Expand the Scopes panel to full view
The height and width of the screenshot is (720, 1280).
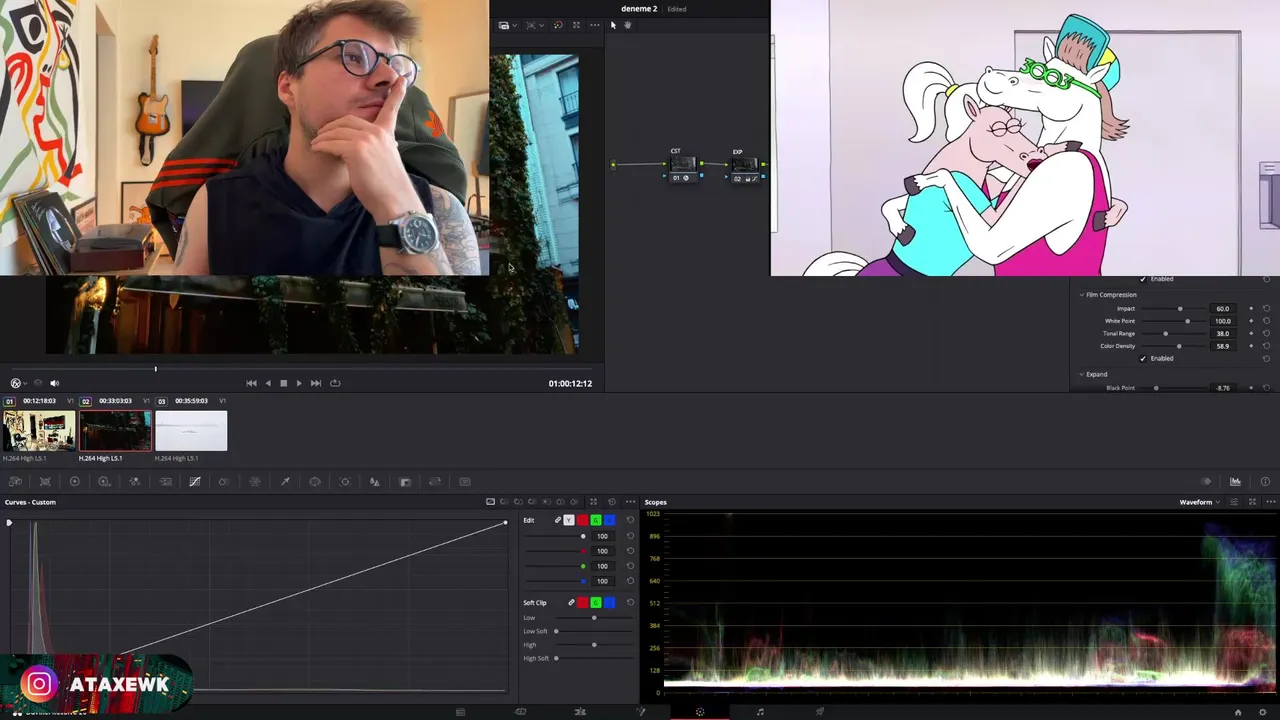[1252, 502]
